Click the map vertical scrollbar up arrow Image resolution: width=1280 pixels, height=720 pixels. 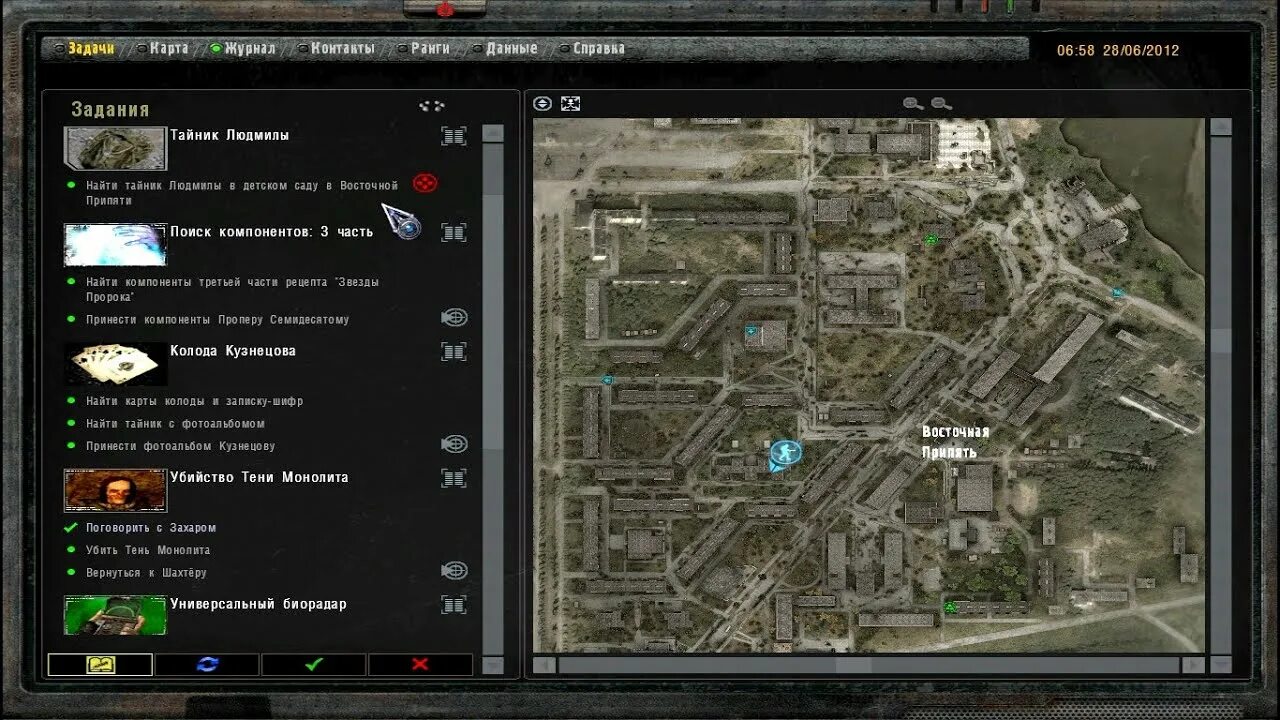click(1221, 127)
